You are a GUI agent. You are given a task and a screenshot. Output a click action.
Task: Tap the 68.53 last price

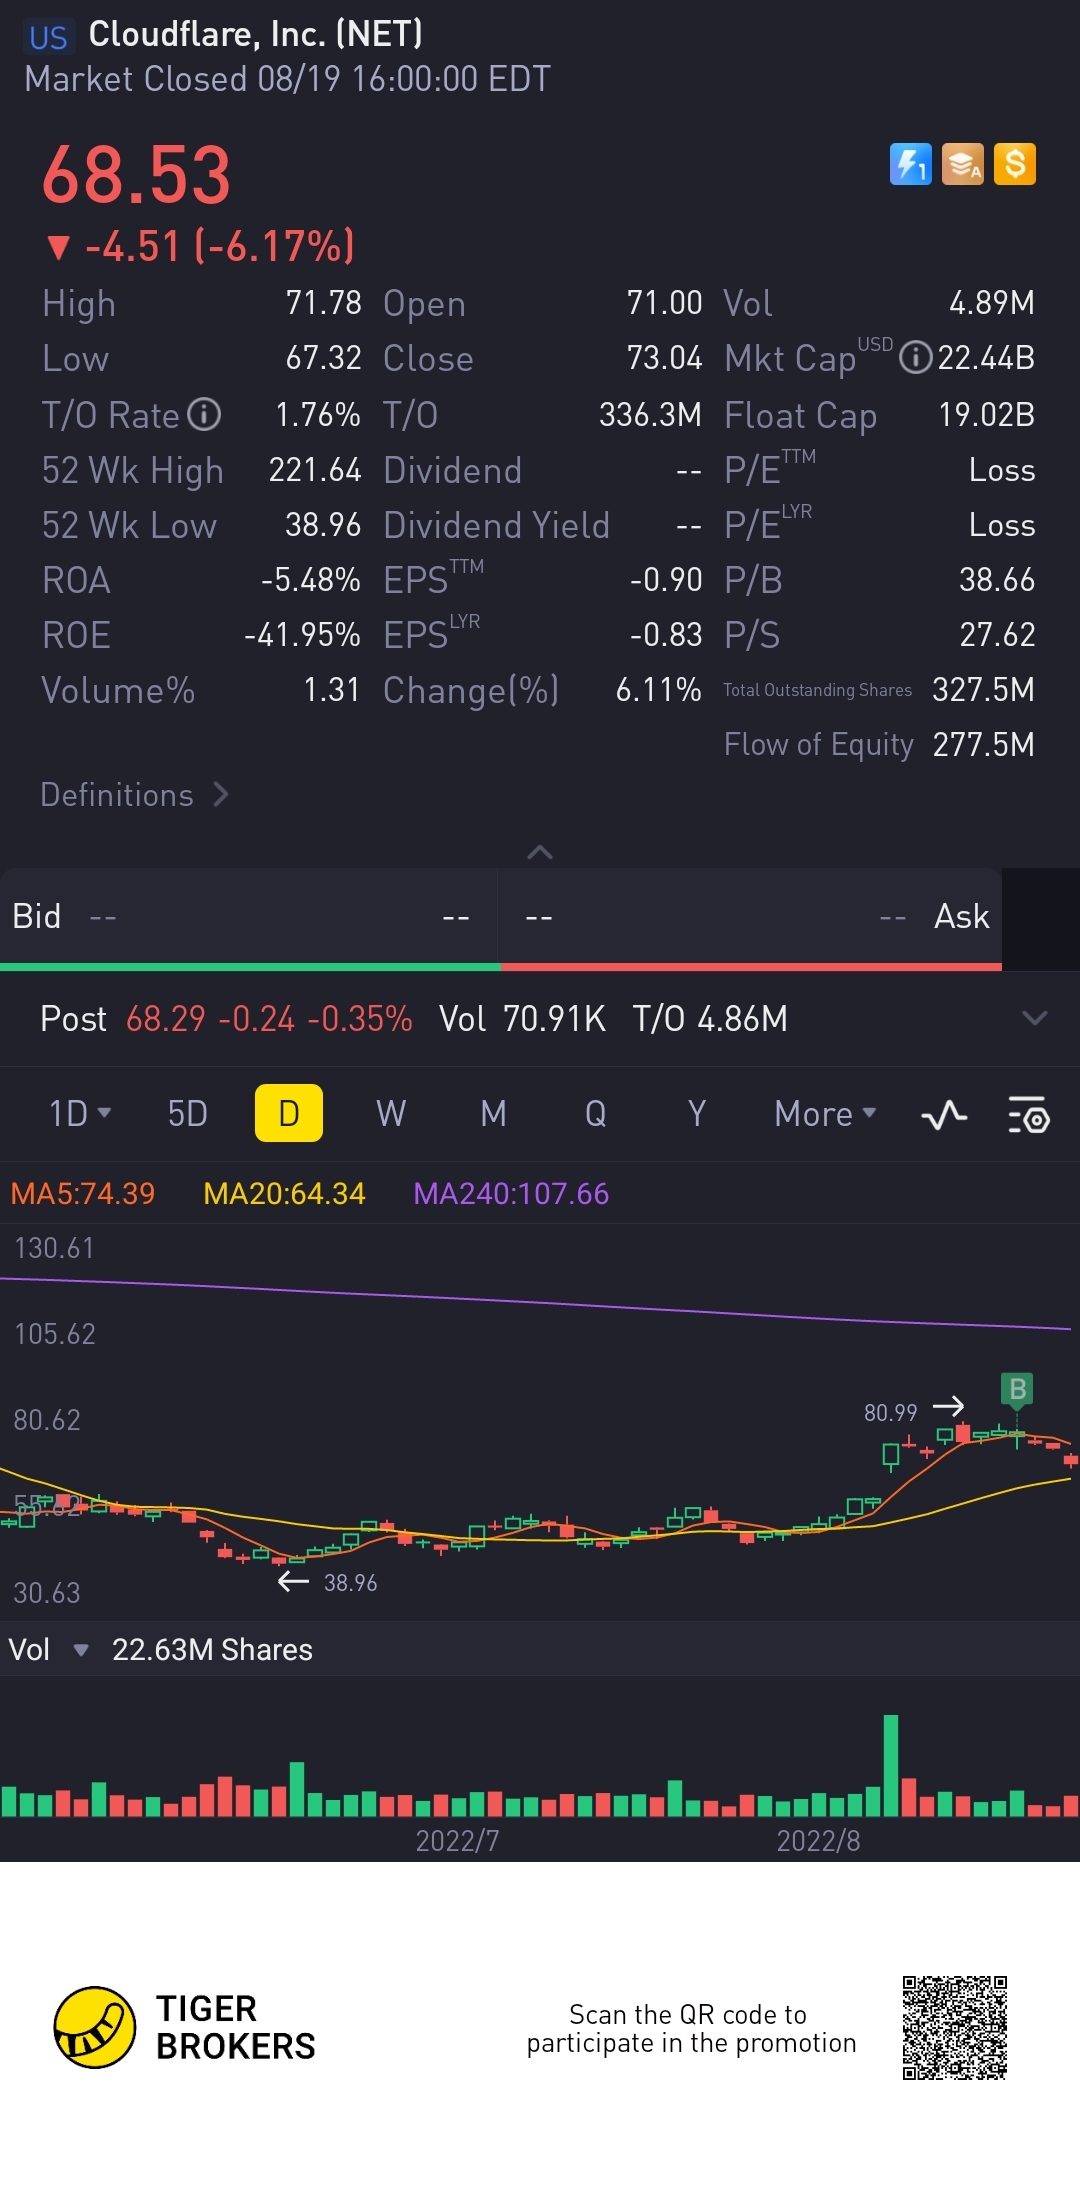pyautogui.click(x=136, y=175)
